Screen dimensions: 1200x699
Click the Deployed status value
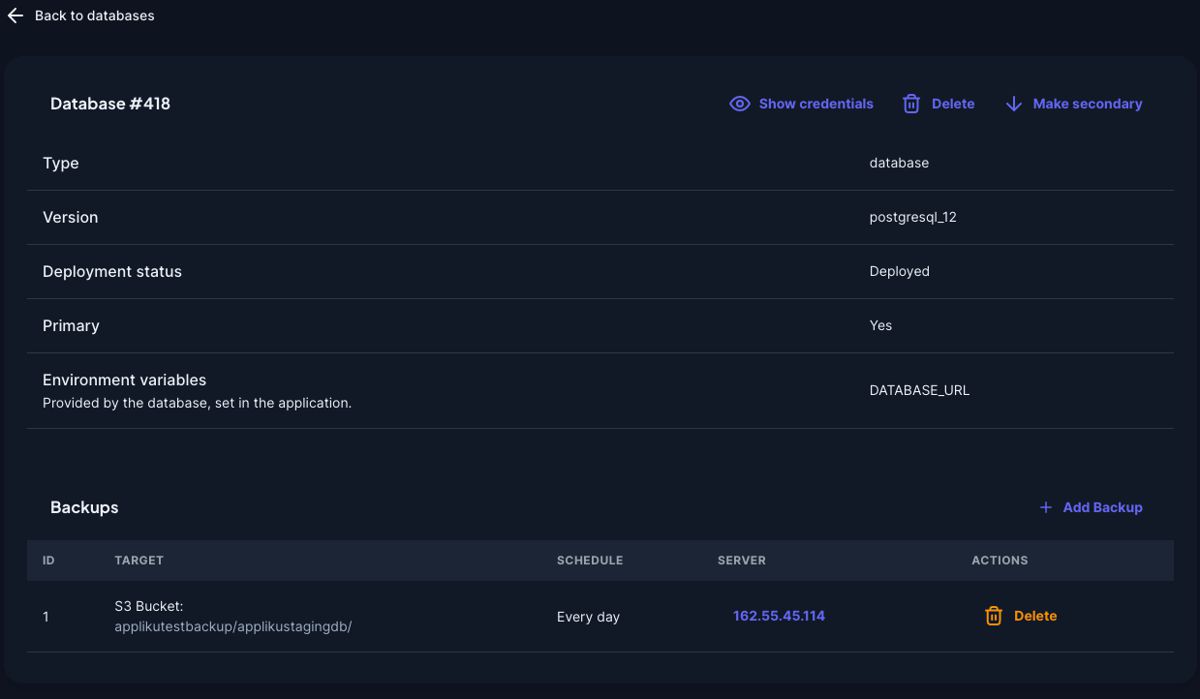coord(899,271)
